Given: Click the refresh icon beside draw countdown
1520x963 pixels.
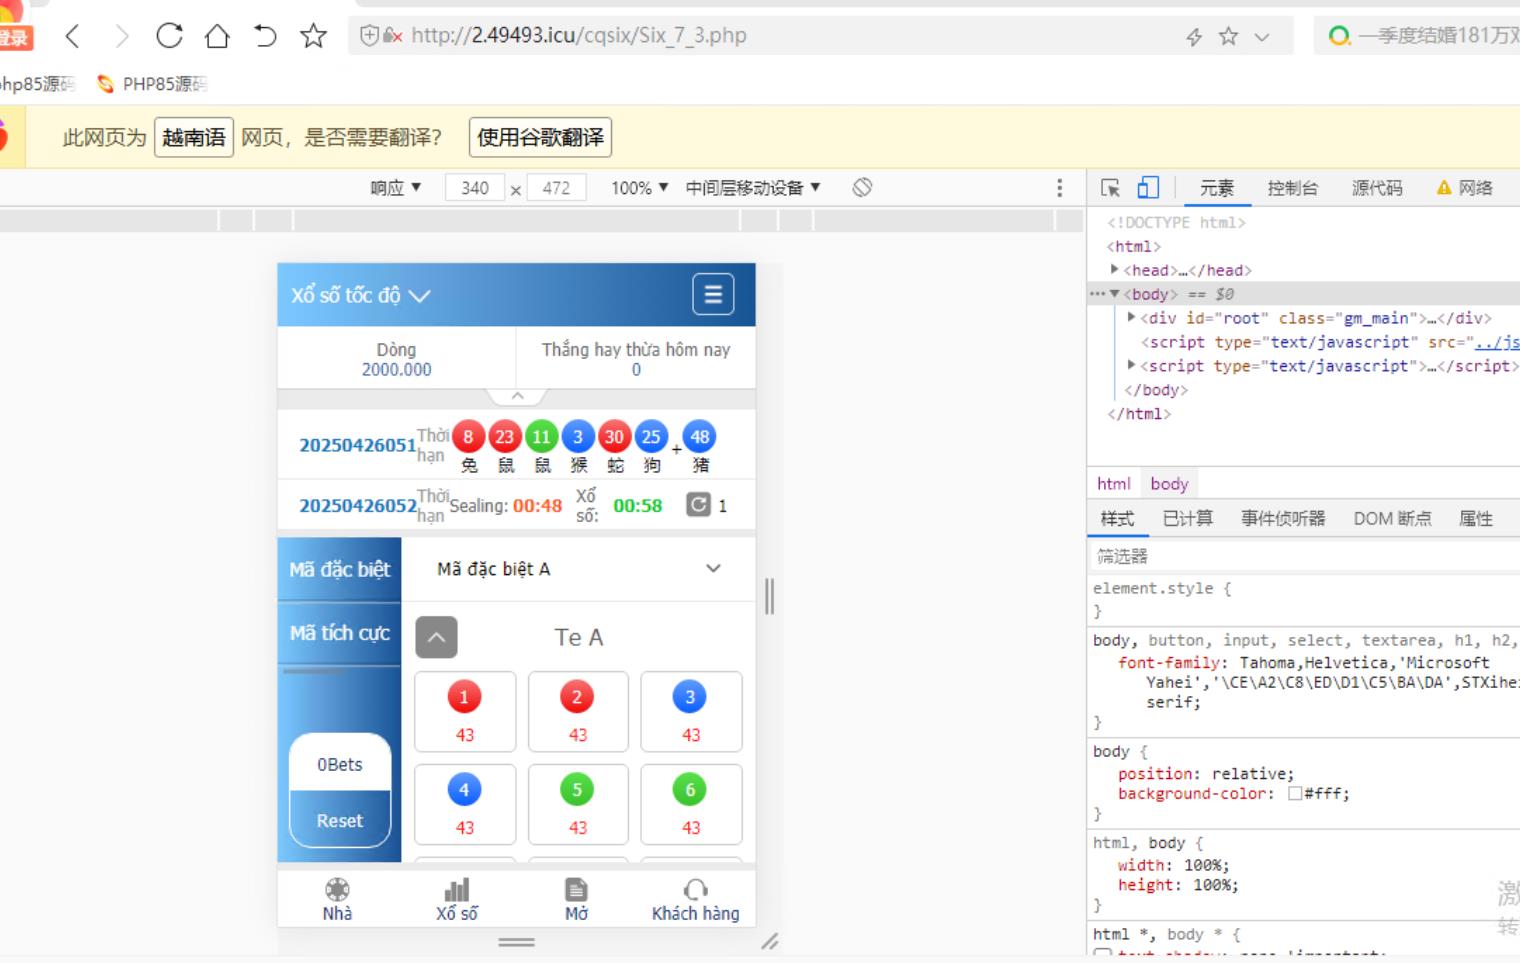Looking at the screenshot, I should 698,505.
